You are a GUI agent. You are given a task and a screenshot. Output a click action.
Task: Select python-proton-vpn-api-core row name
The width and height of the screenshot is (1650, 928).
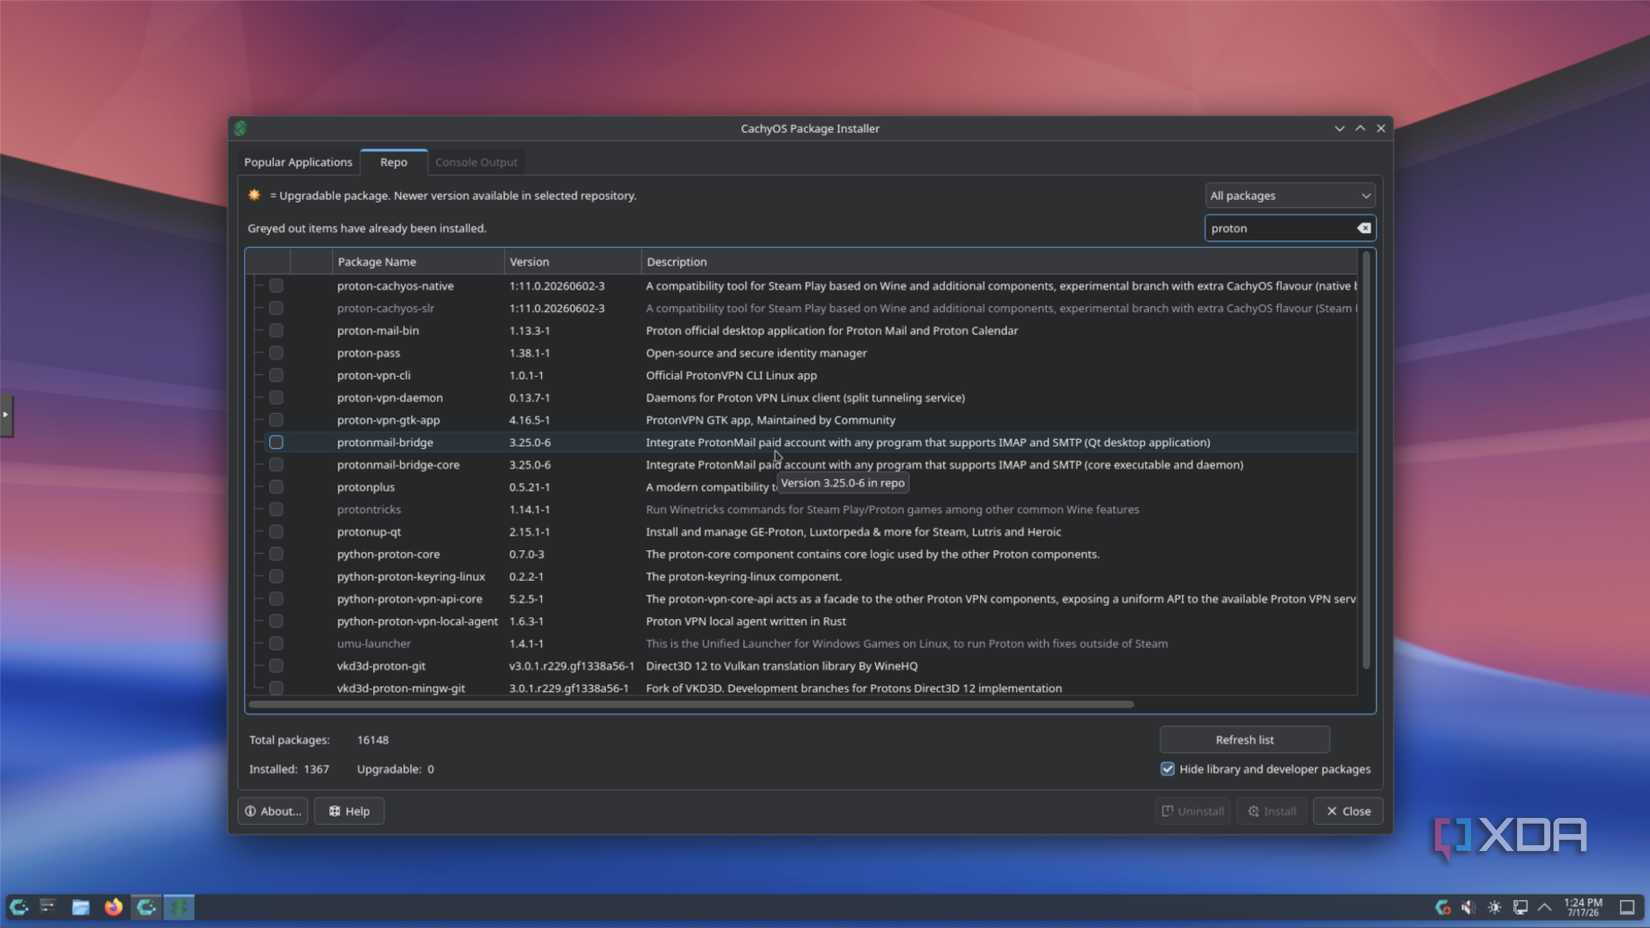[410, 599]
